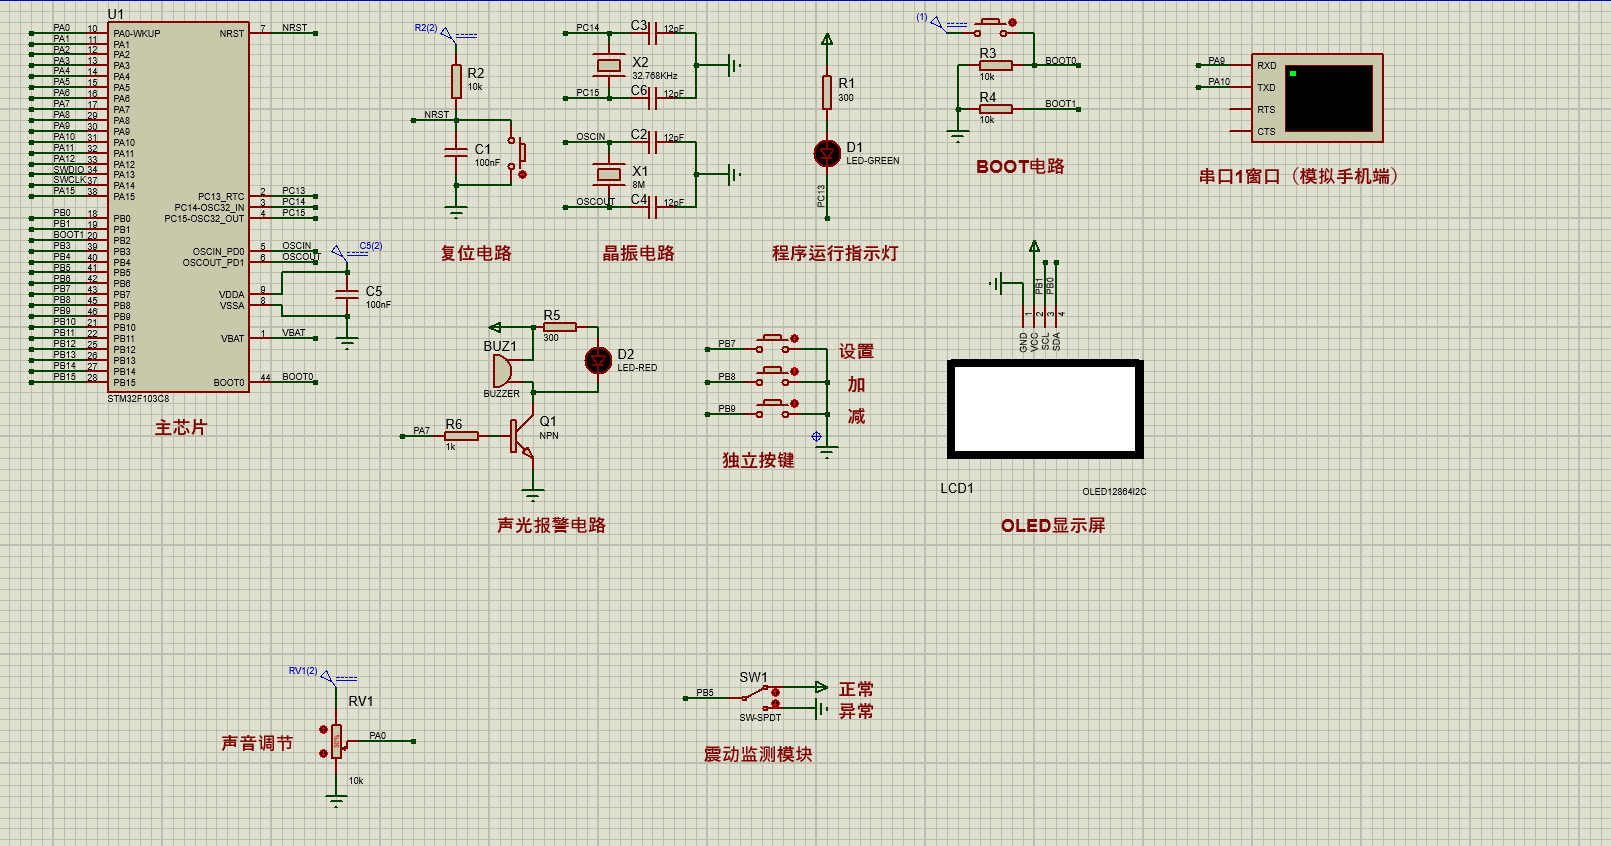1611x846 pixels.
Task: Toggle the PB8 button latch red dot
Action: [x=794, y=372]
